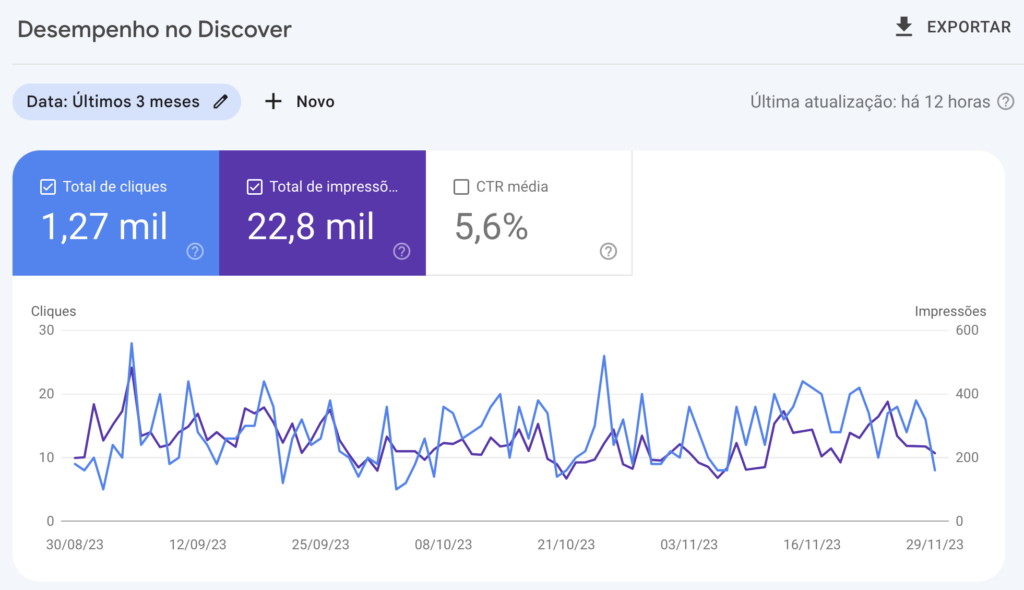Click the 22,8 mil impressions value
1024x590 pixels.
click(311, 227)
